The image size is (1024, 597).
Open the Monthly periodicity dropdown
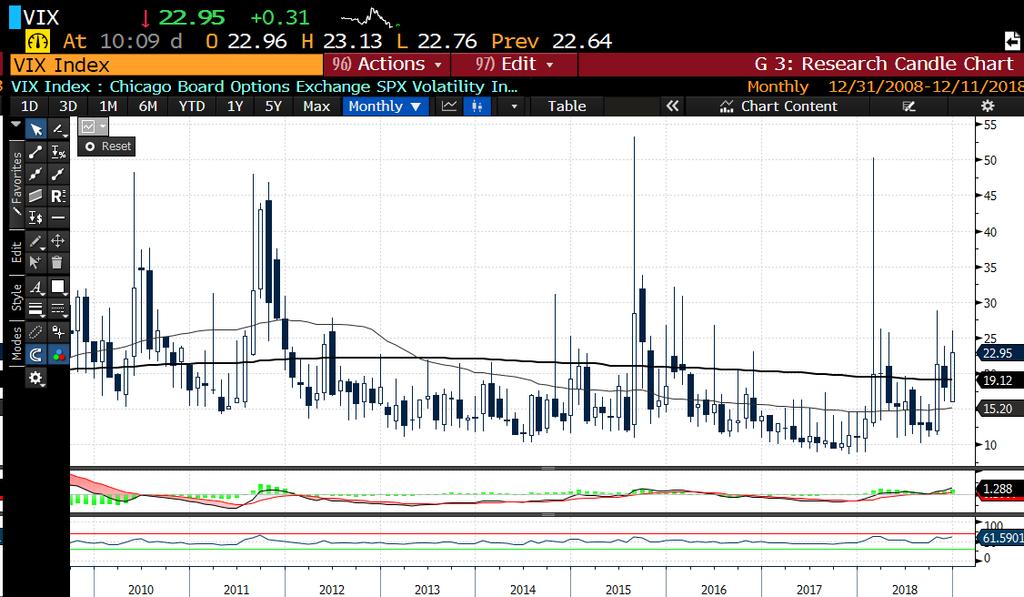[385, 106]
